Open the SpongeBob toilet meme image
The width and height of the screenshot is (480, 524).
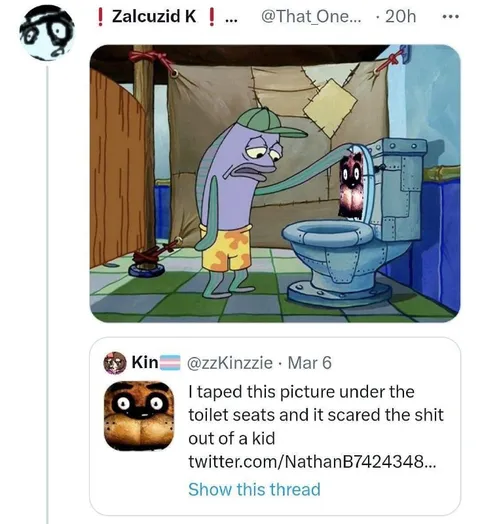click(x=275, y=183)
